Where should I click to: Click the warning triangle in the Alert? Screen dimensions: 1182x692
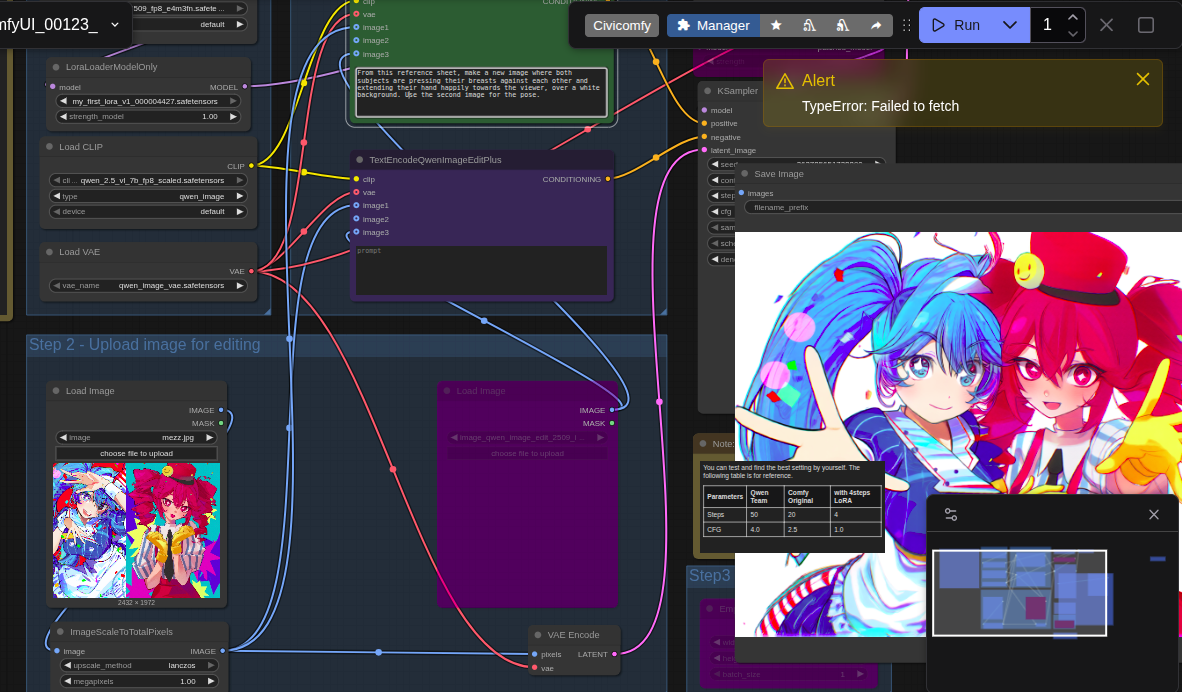point(785,81)
